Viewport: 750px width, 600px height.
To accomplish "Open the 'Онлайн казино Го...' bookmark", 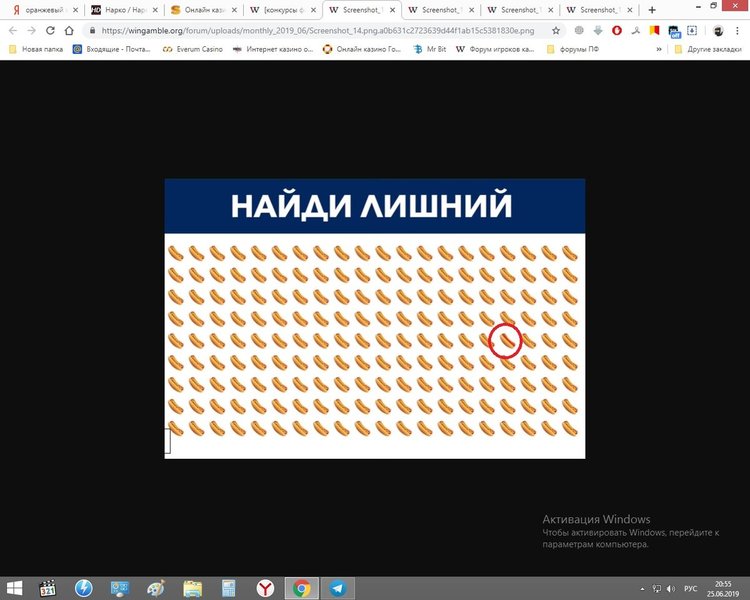I will tap(362, 49).
